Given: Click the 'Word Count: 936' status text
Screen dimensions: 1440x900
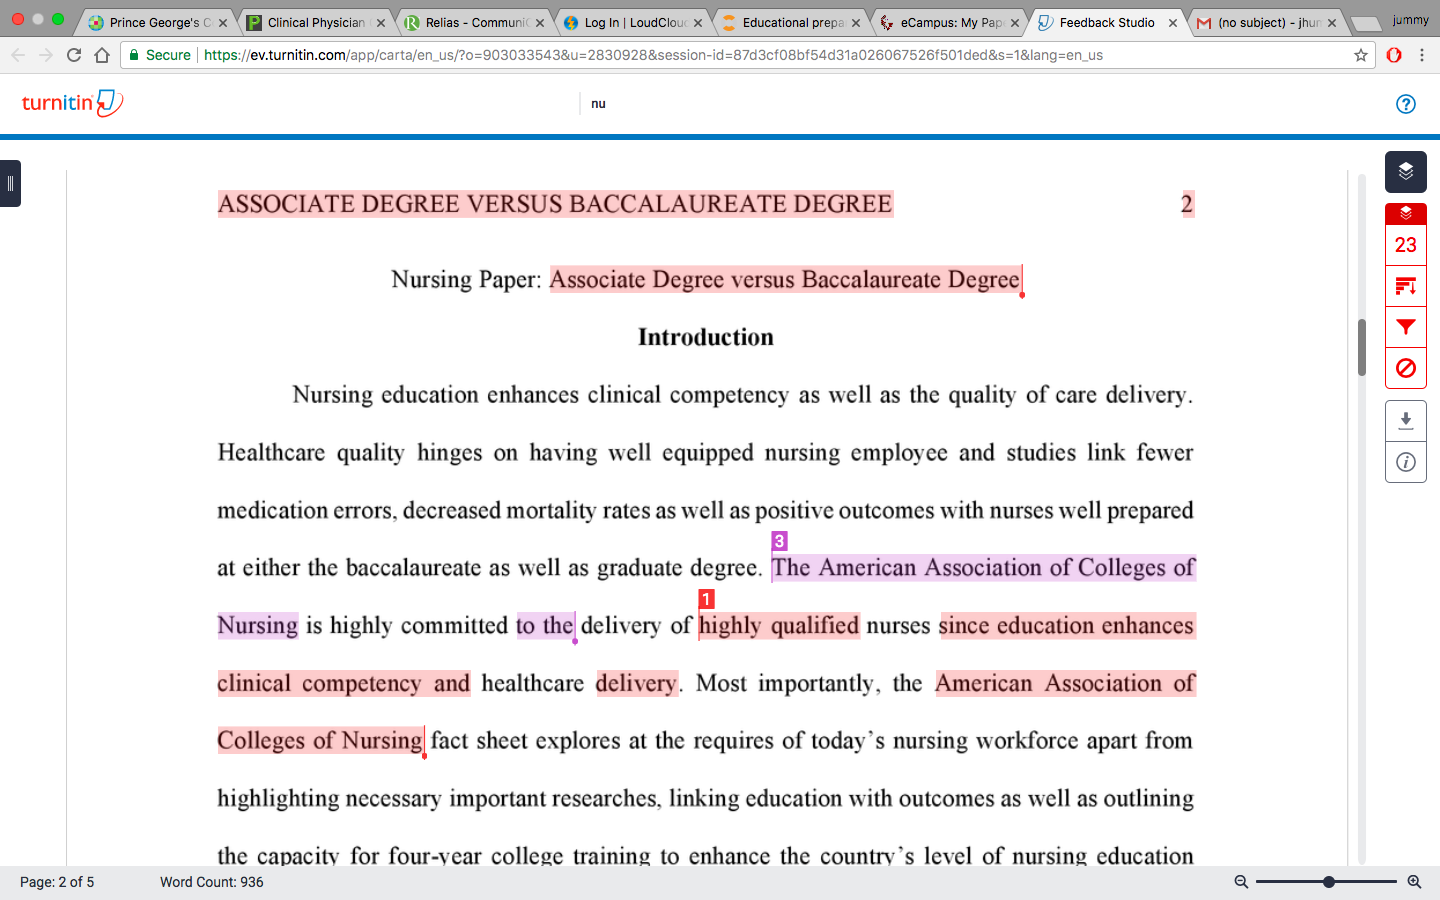Looking at the screenshot, I should point(212,882).
